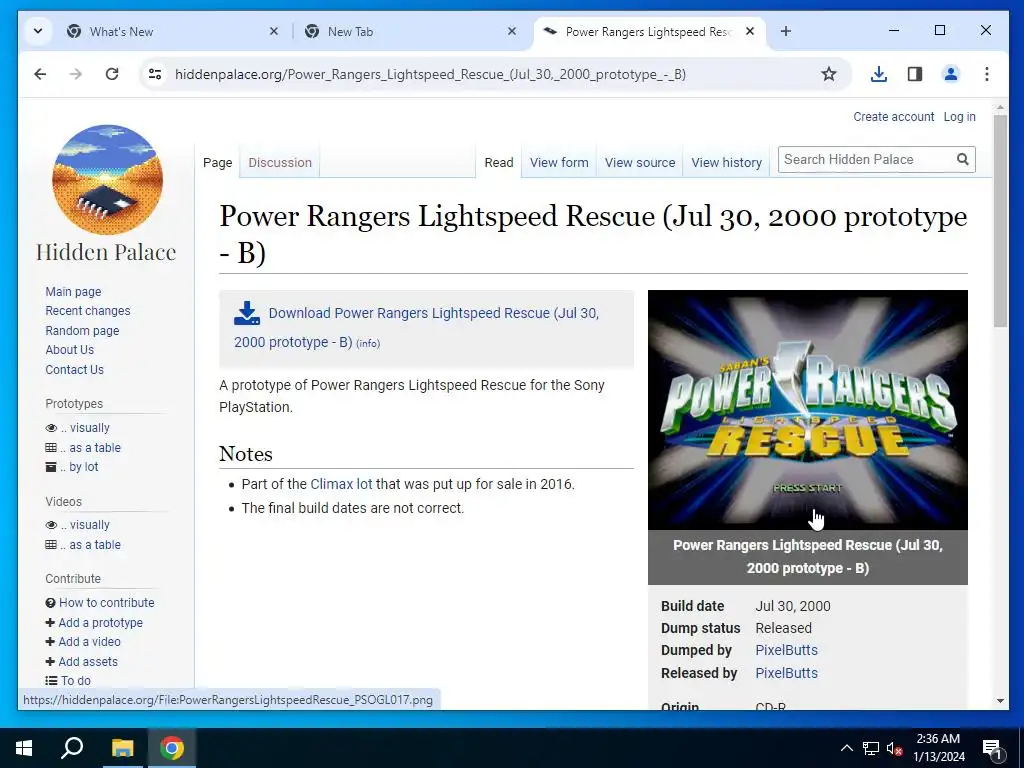Switch to the New Tab tab
This screenshot has height=768, width=1024.
[x=350, y=31]
